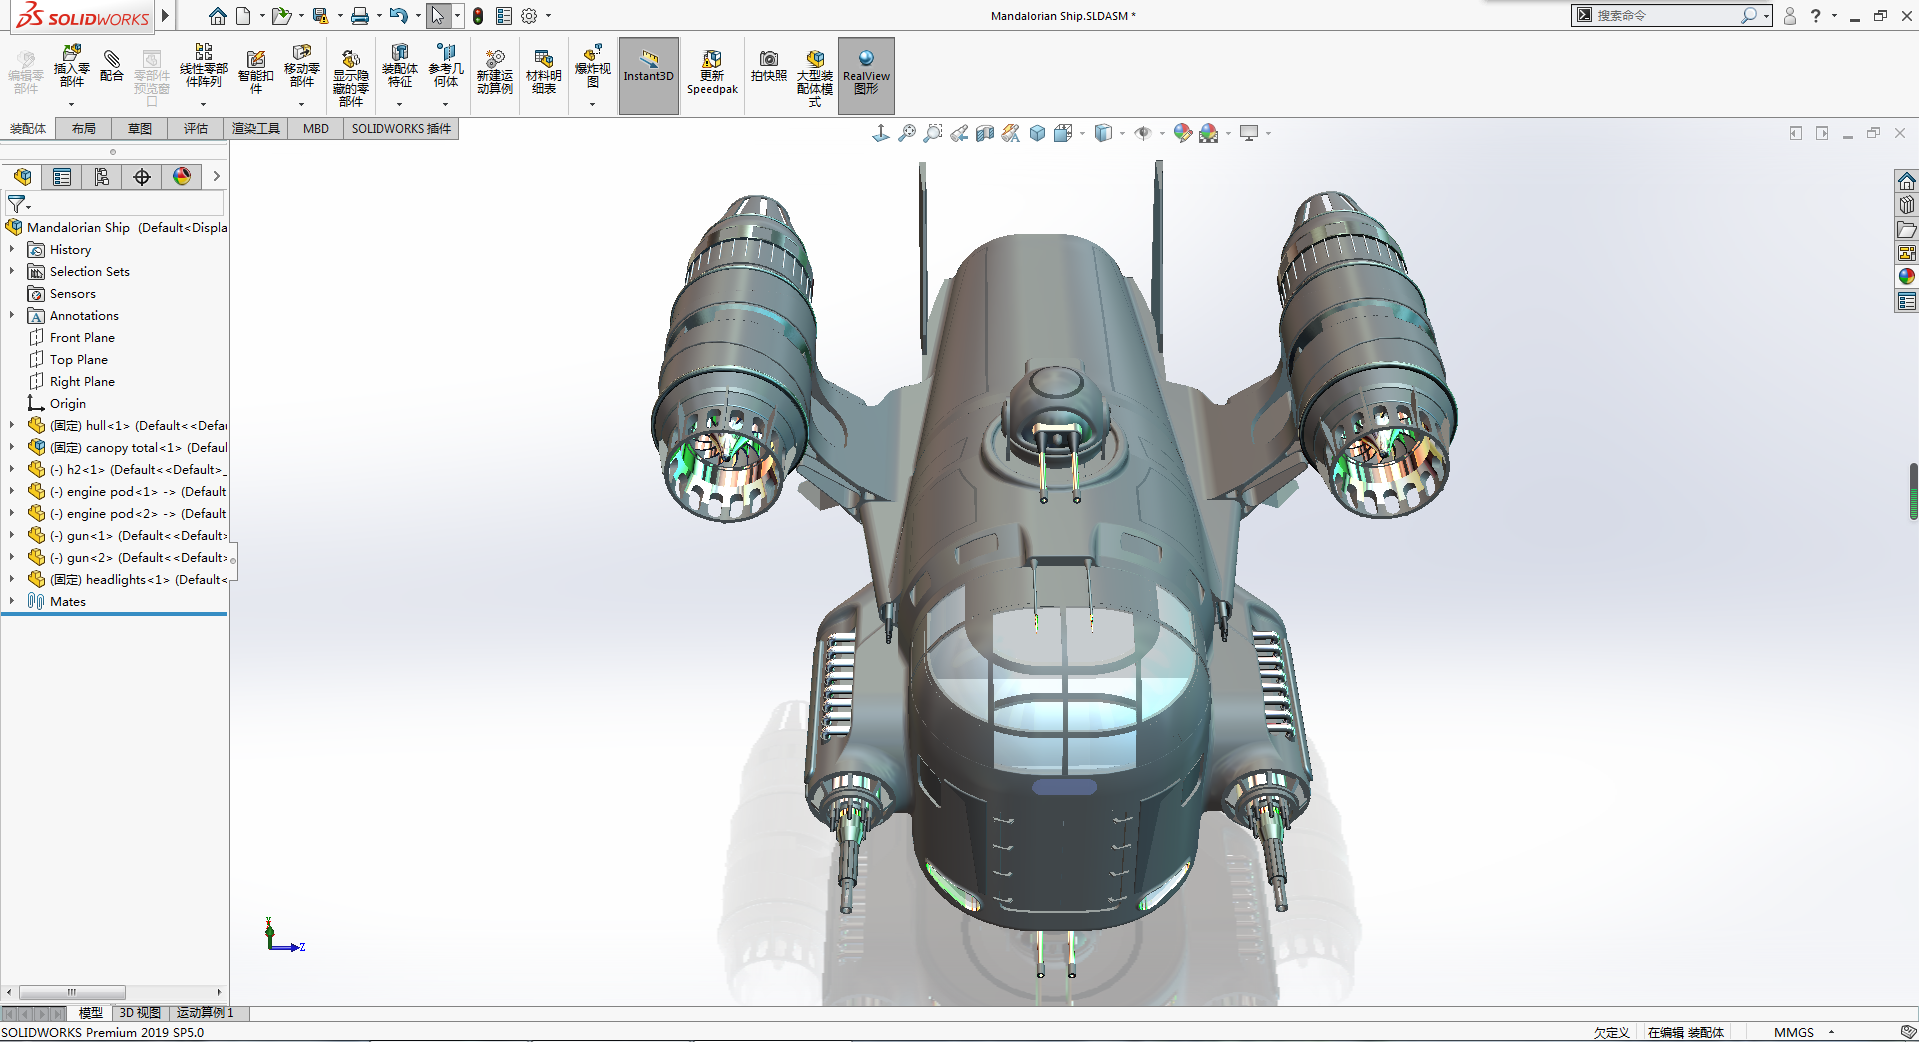This screenshot has width=1919, height=1042.
Task: Open Design Library in right task pane
Action: 1906,205
